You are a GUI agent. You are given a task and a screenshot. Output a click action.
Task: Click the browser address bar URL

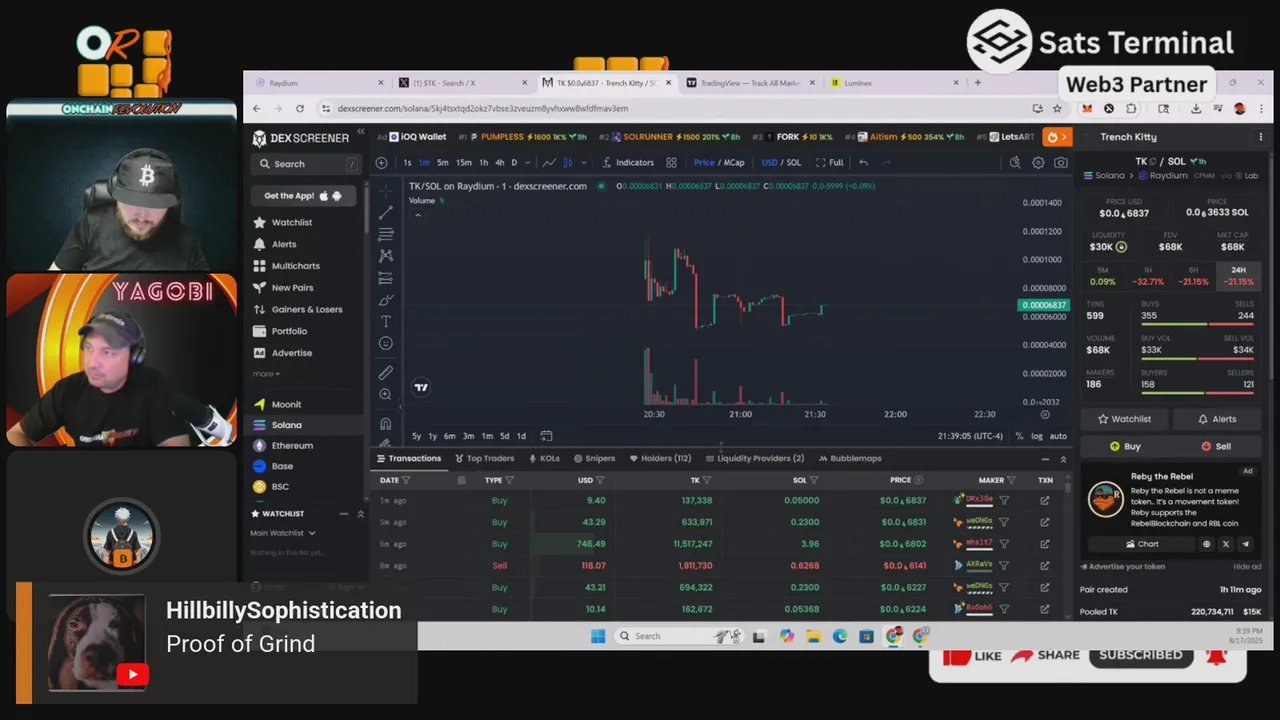(482, 108)
